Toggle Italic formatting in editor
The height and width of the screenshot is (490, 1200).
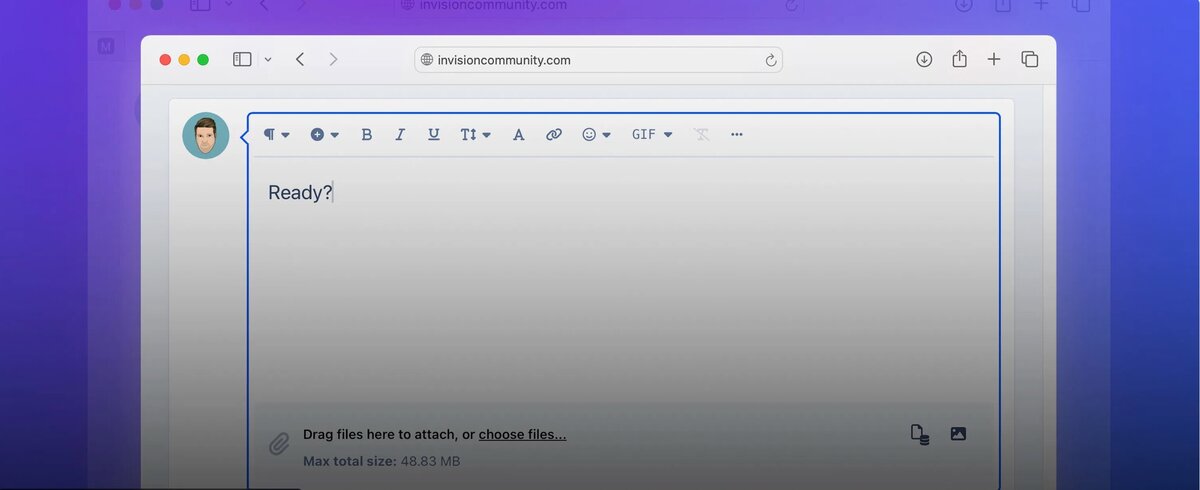click(x=400, y=134)
